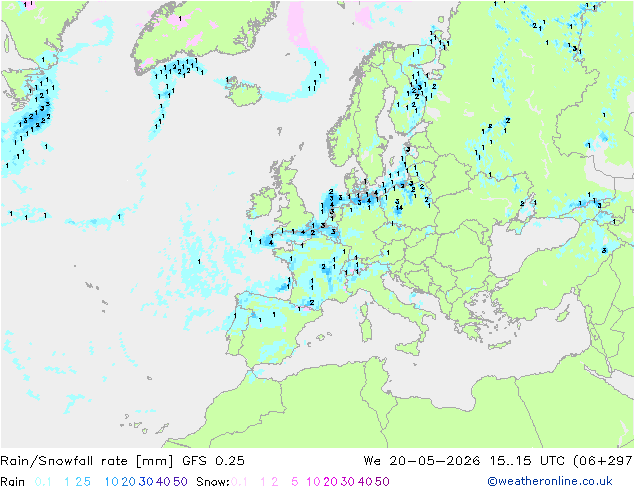This screenshot has width=634, height=490.
Task: Click Iceland on the map
Action: (244, 92)
